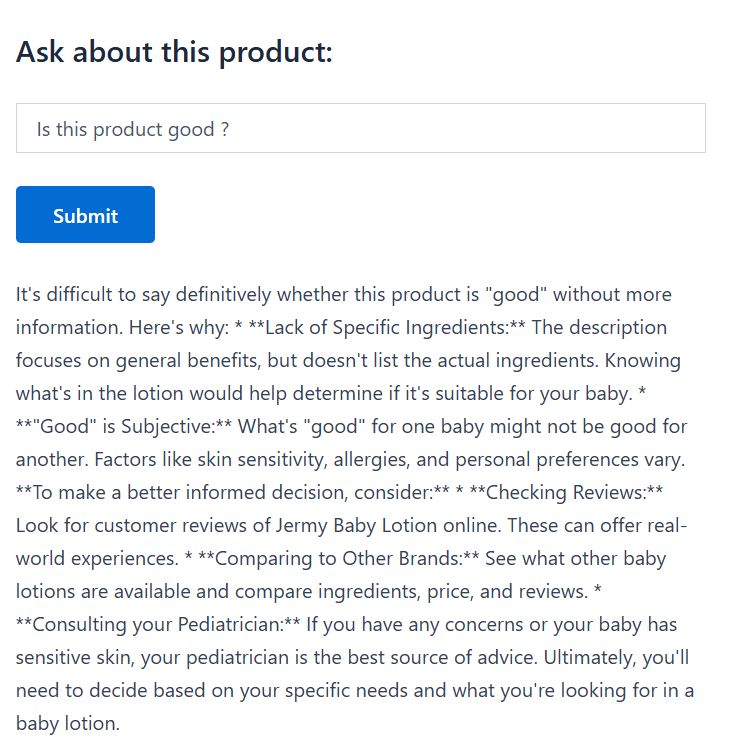
Task: Select the "Consulting your Pediatrician:" label
Action: (160, 625)
